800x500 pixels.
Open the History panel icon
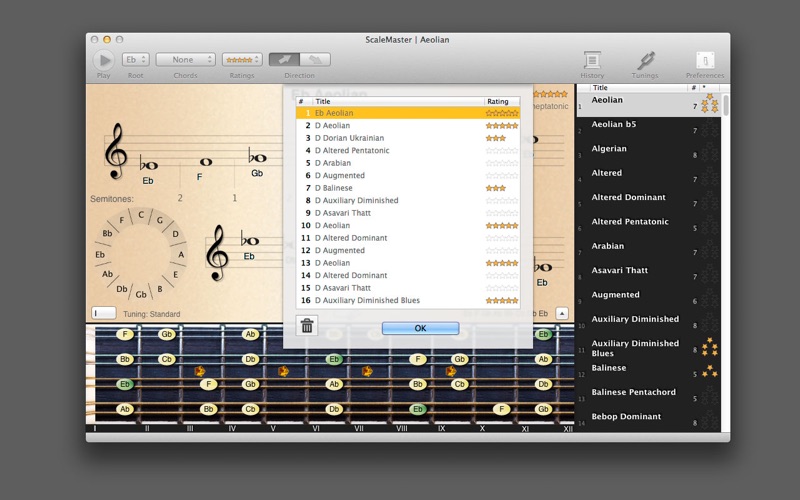click(x=592, y=61)
